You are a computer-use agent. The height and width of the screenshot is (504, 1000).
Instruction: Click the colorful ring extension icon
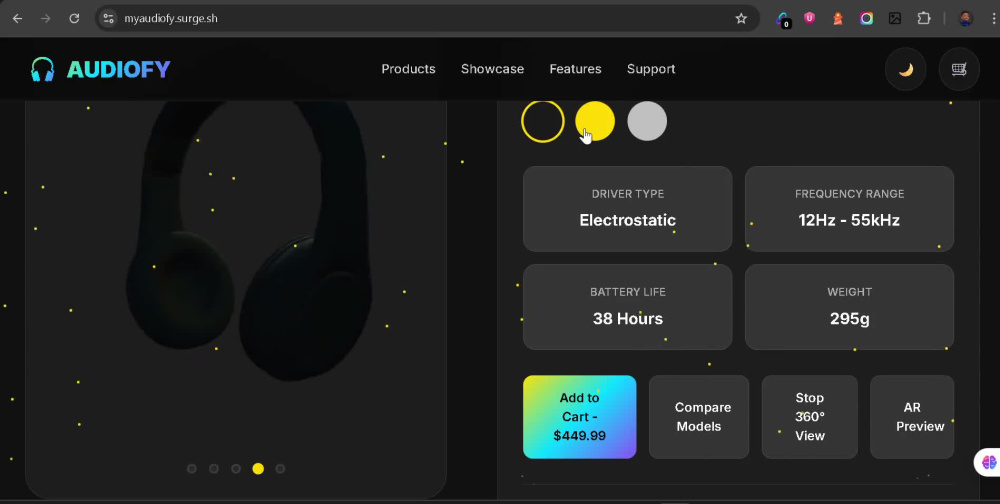tap(866, 19)
